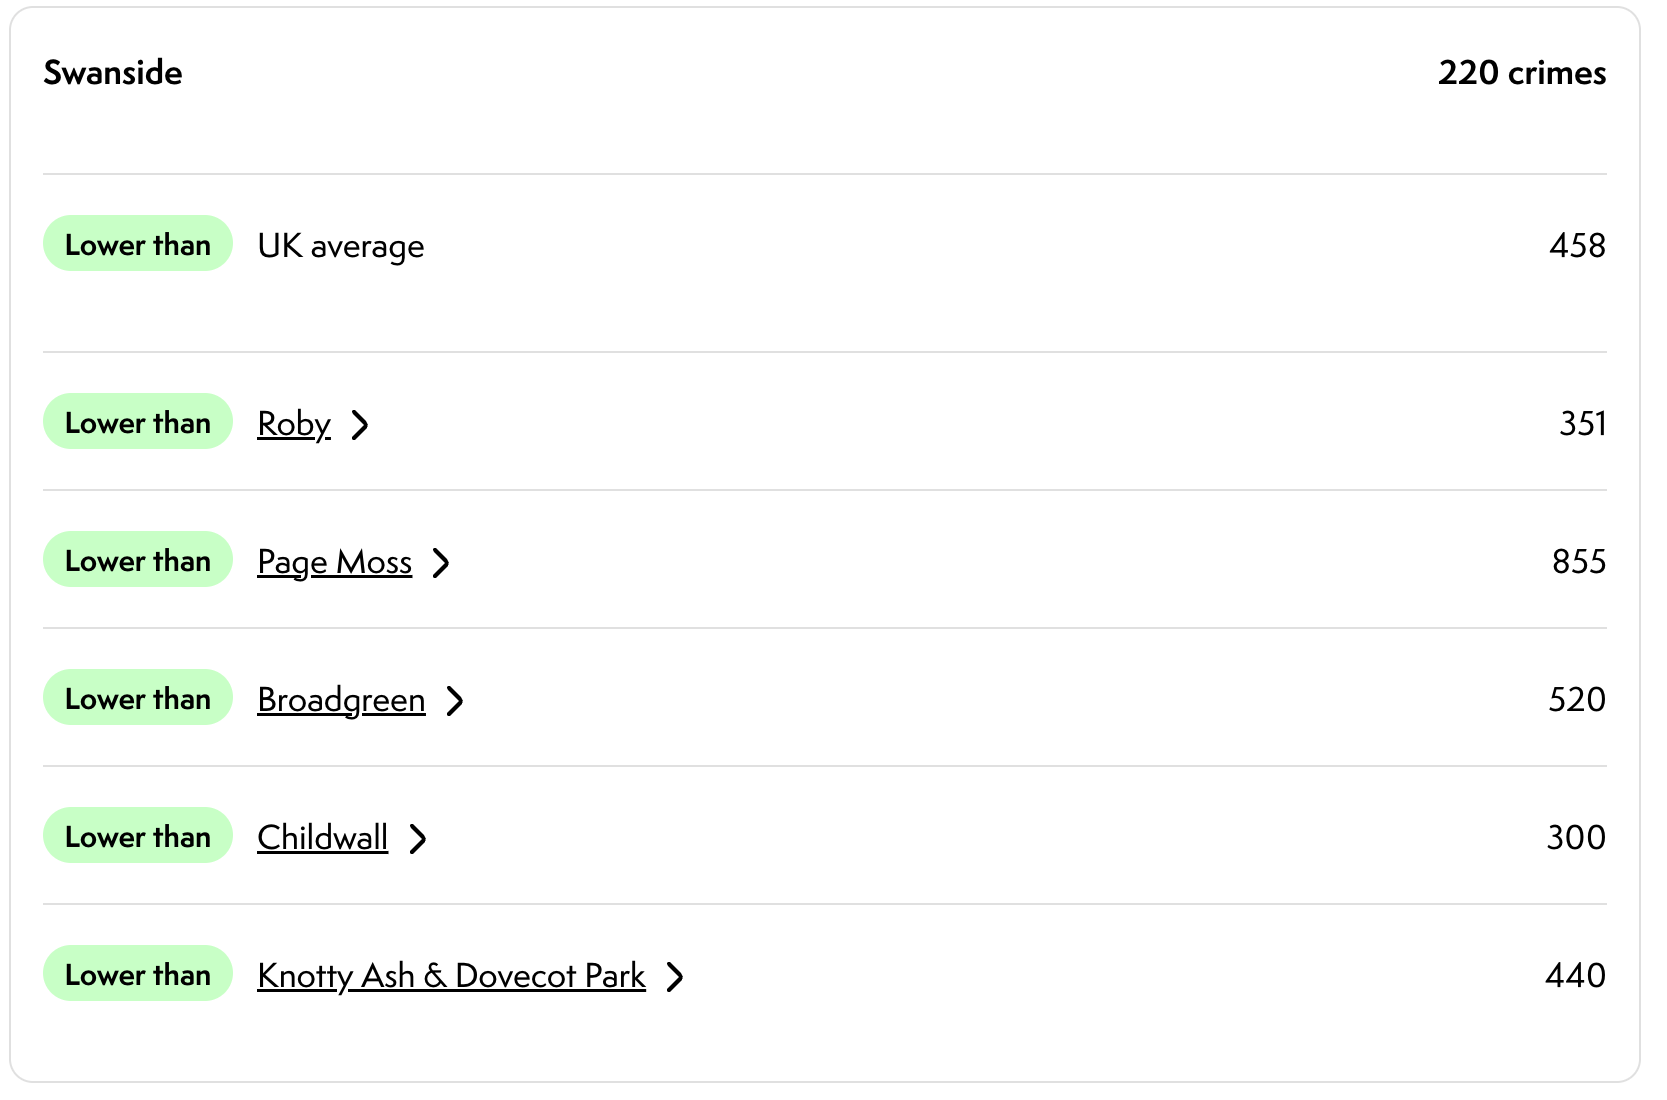The image size is (1667, 1100).
Task: Click the Lower than badge for UK average
Action: 138,244
